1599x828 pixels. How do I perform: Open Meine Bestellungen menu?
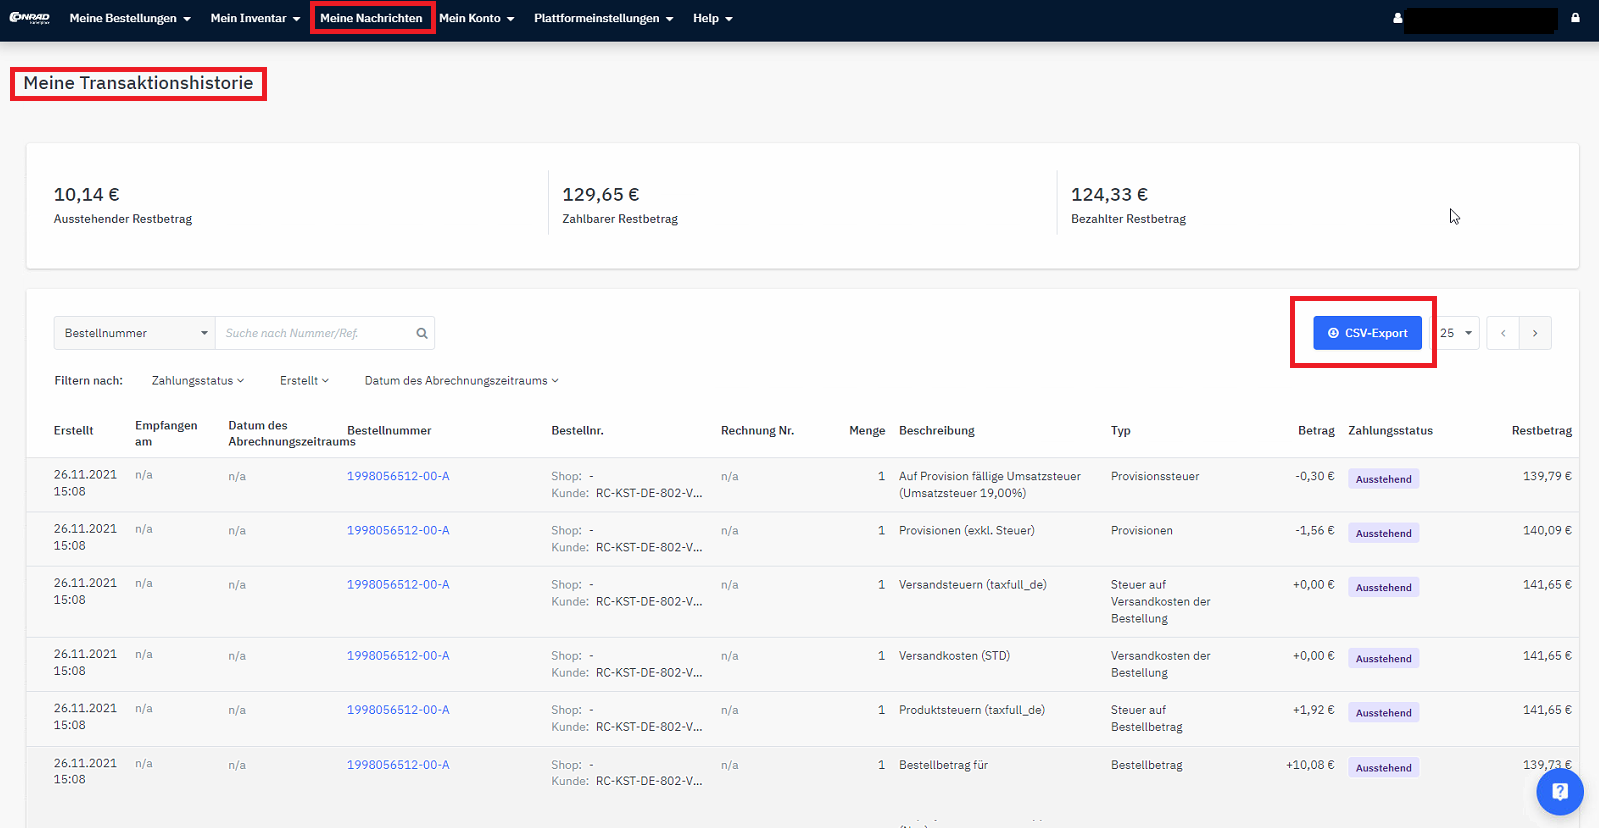(129, 18)
